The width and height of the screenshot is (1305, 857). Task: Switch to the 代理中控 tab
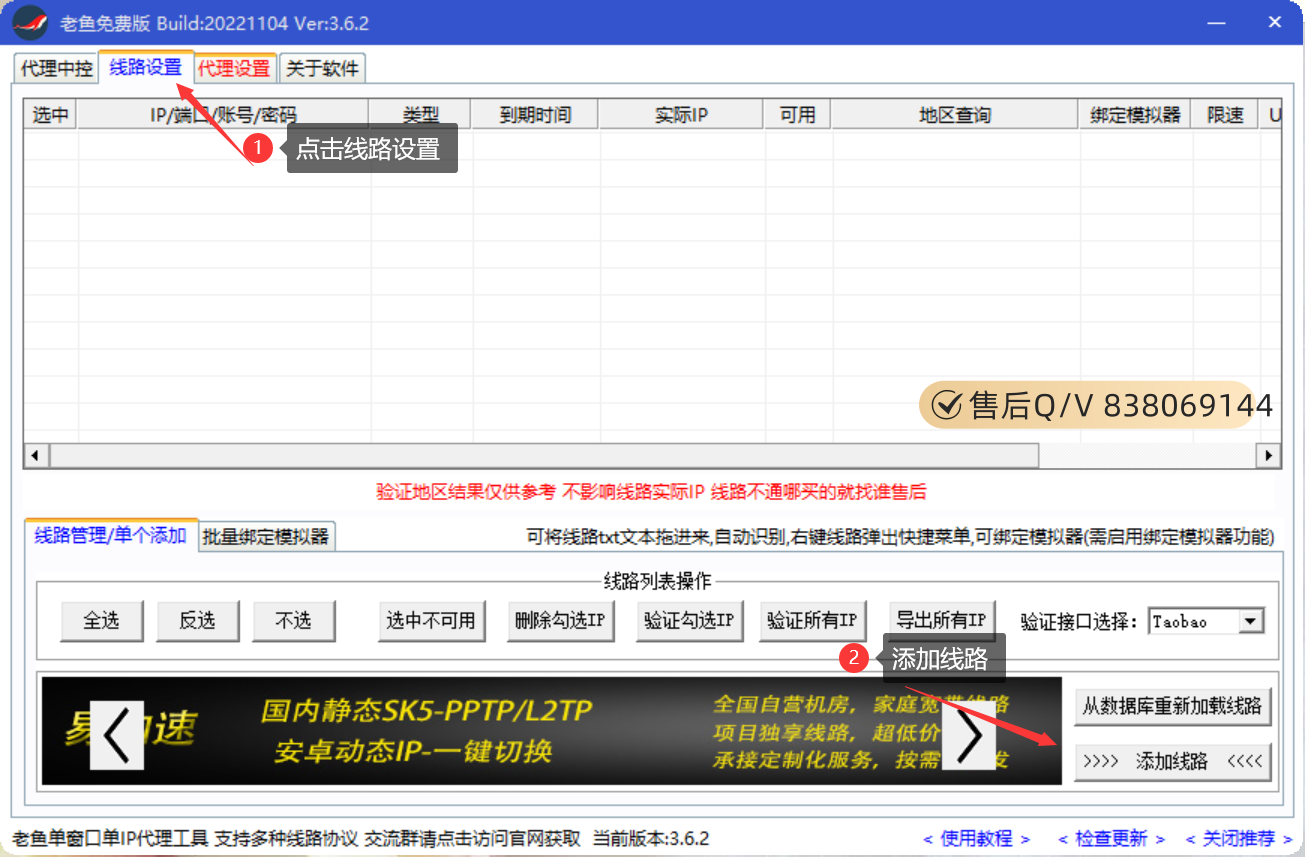[x=56, y=68]
